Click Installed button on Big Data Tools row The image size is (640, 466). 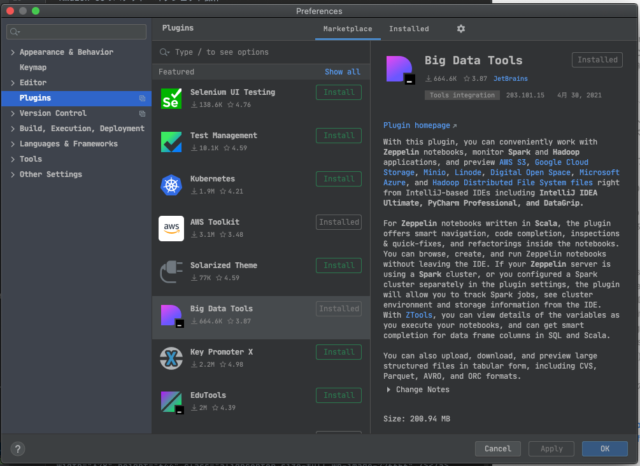(x=339, y=308)
